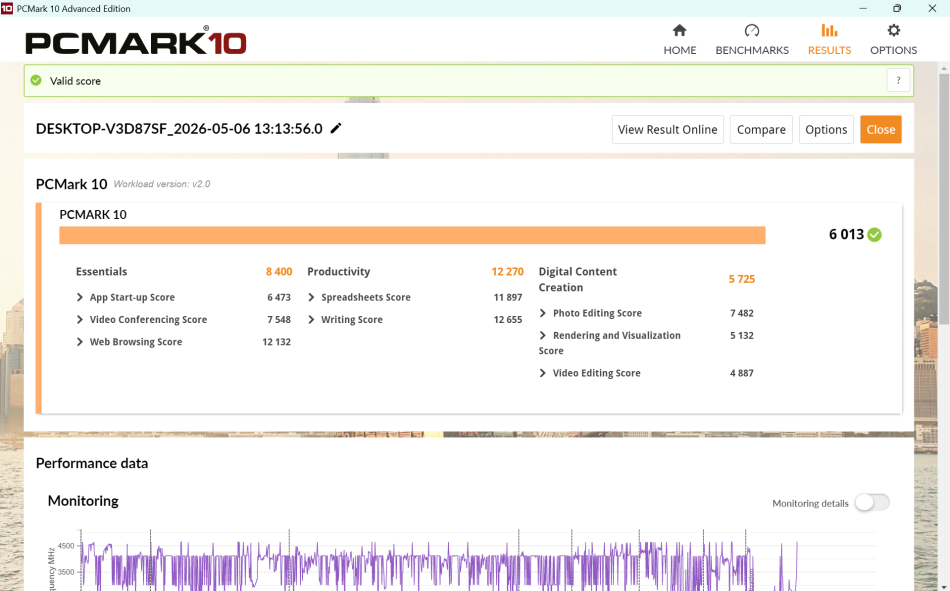Click the Photo Editing value 7 482
950x591 pixels.
(742, 313)
